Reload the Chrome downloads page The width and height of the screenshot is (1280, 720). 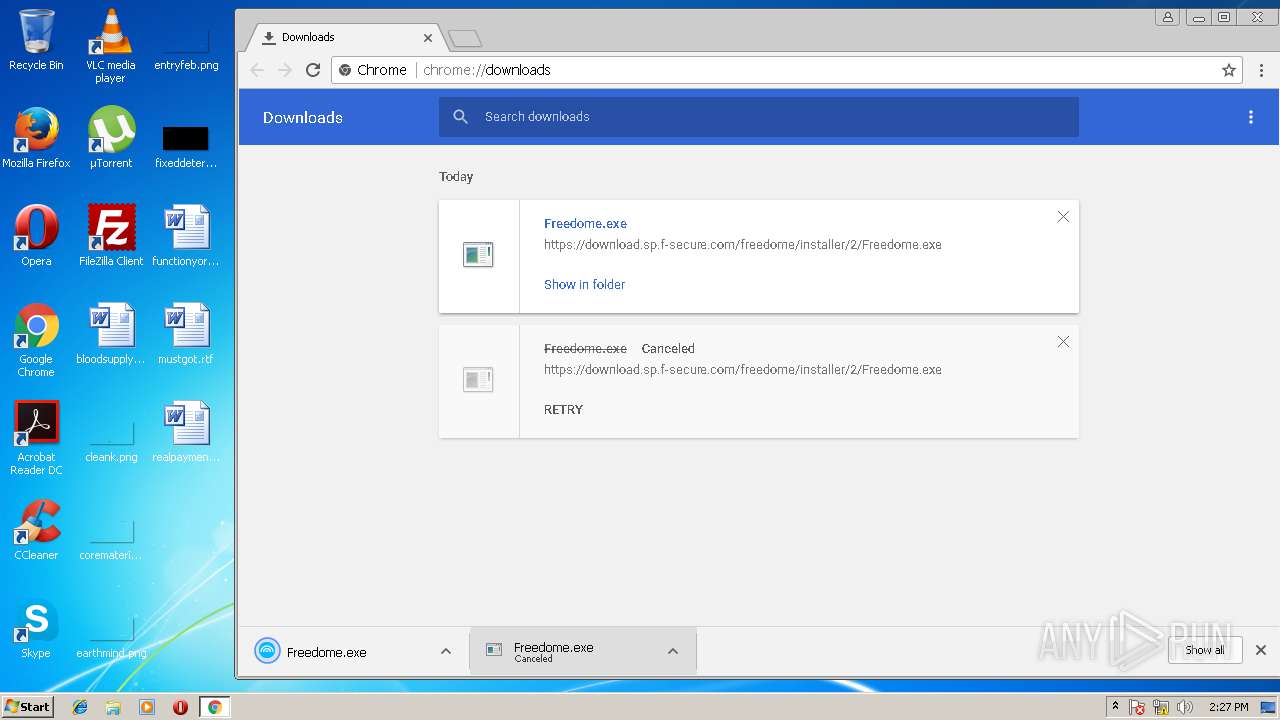pyautogui.click(x=313, y=70)
